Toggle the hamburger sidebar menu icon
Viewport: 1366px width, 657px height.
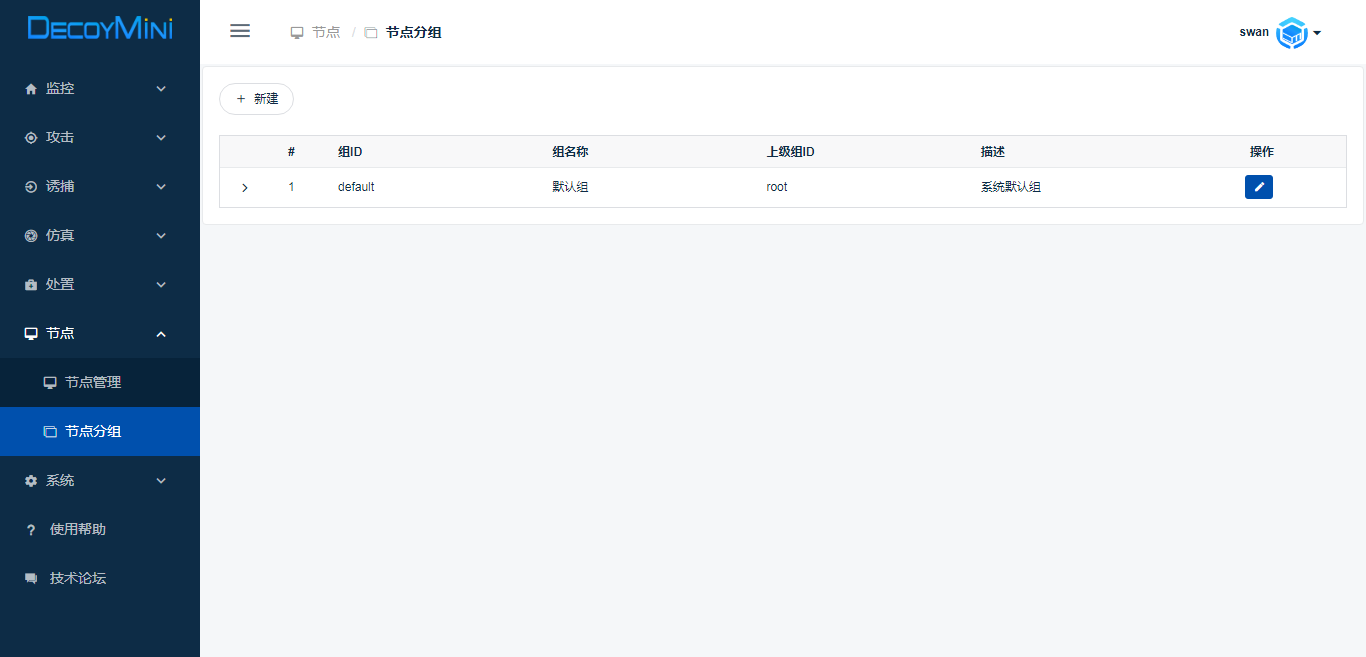(240, 31)
